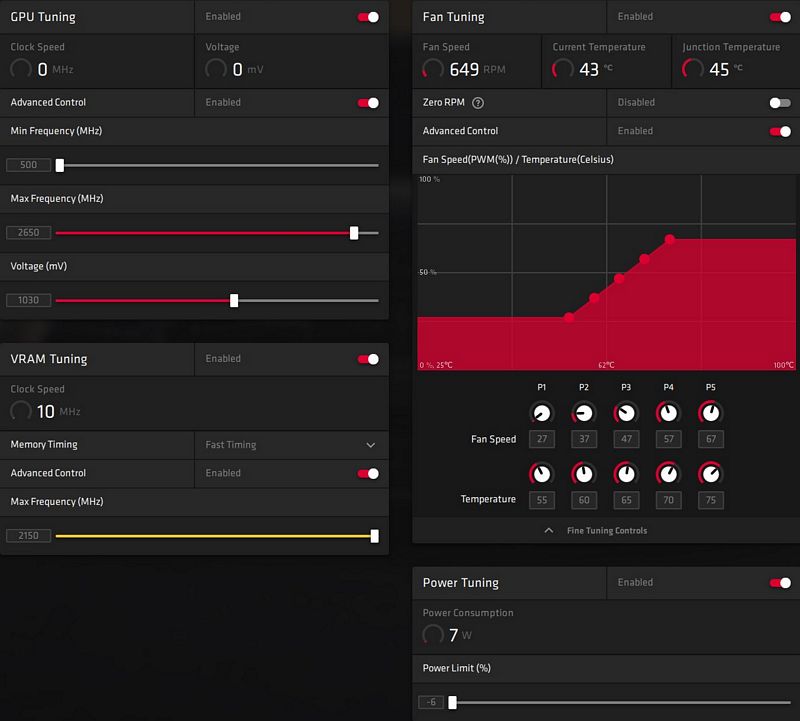Click the Power Consumption gauge icon
The image size is (800, 721).
pyautogui.click(x=433, y=634)
